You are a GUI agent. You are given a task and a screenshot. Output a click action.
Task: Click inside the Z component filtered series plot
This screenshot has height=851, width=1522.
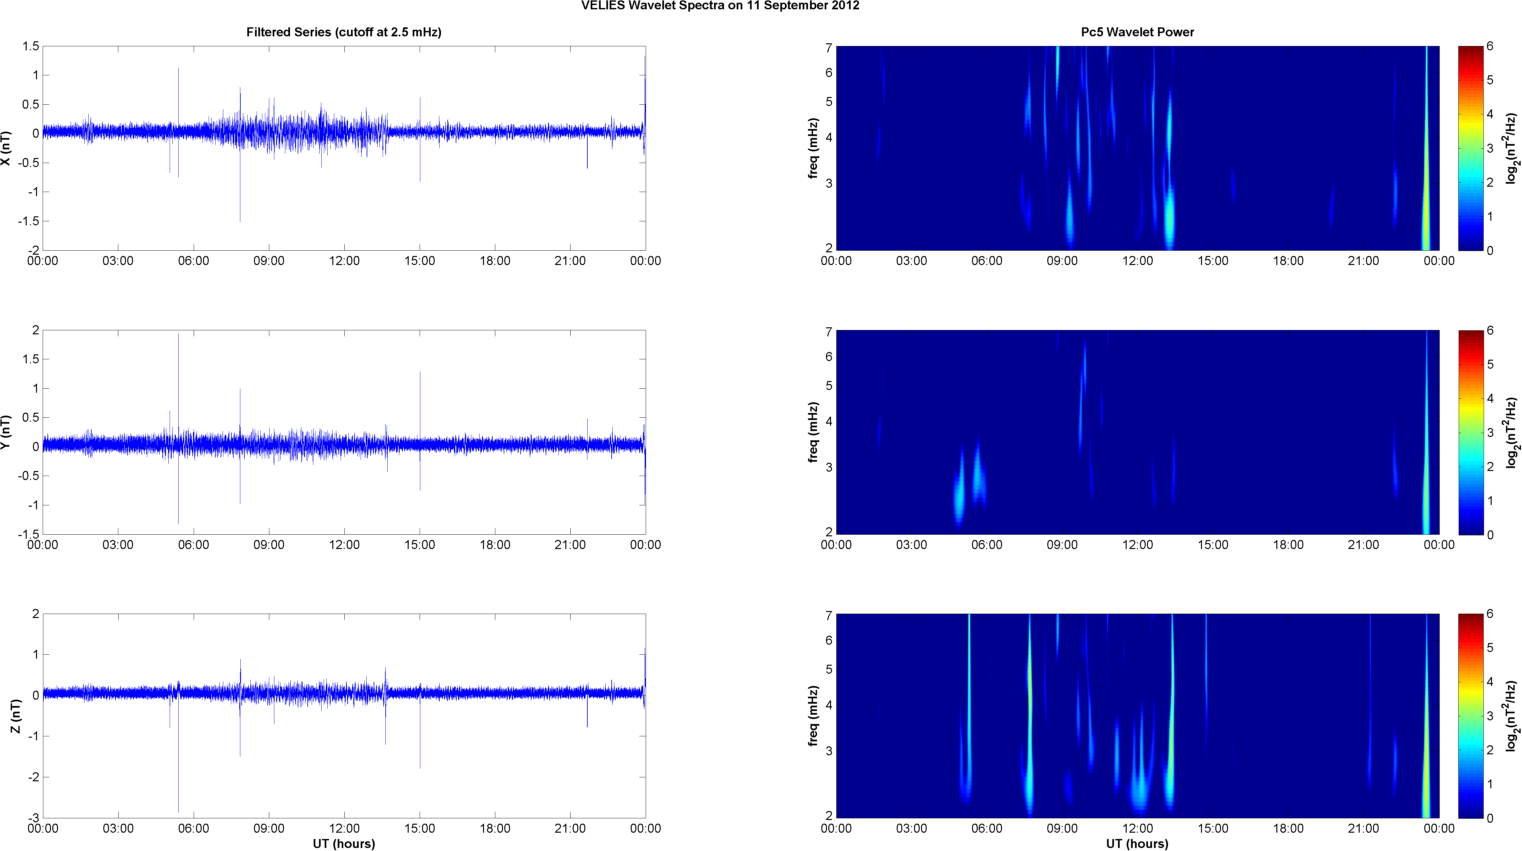(344, 716)
